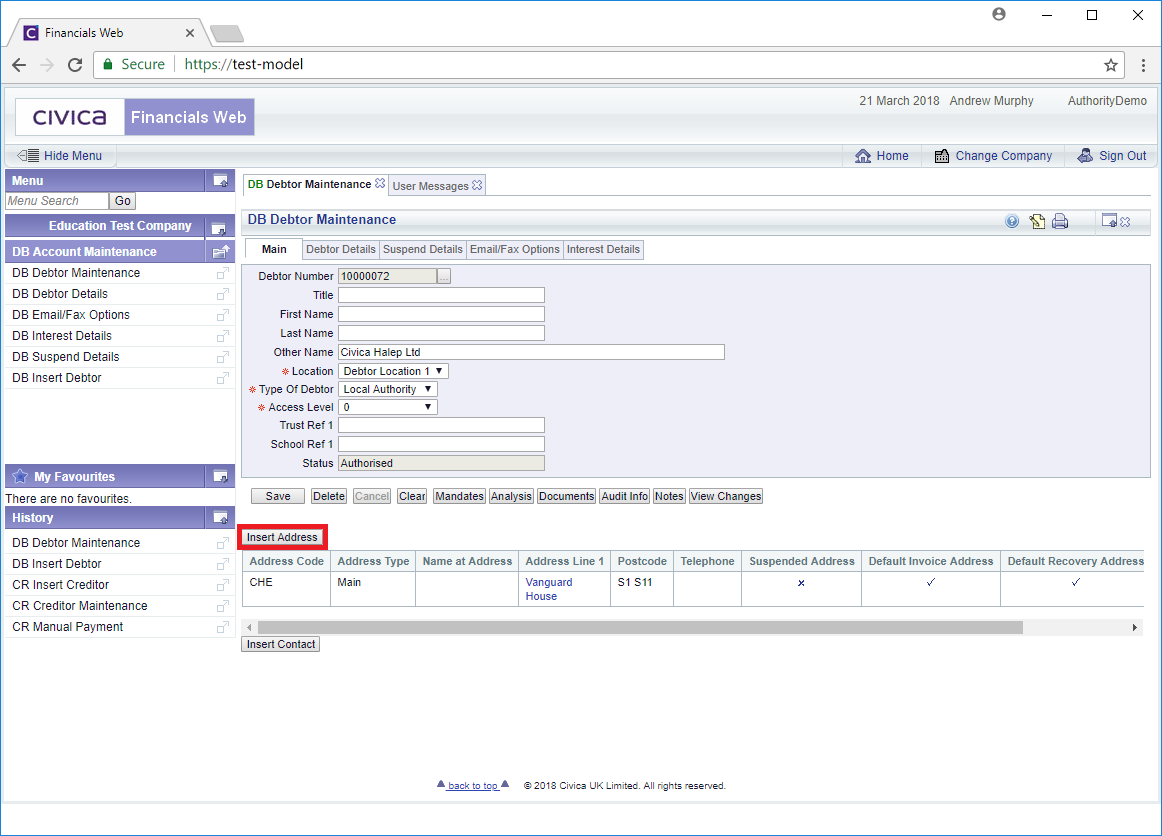The image size is (1162, 836).
Task: Close the User Messages tab
Action: point(477,185)
